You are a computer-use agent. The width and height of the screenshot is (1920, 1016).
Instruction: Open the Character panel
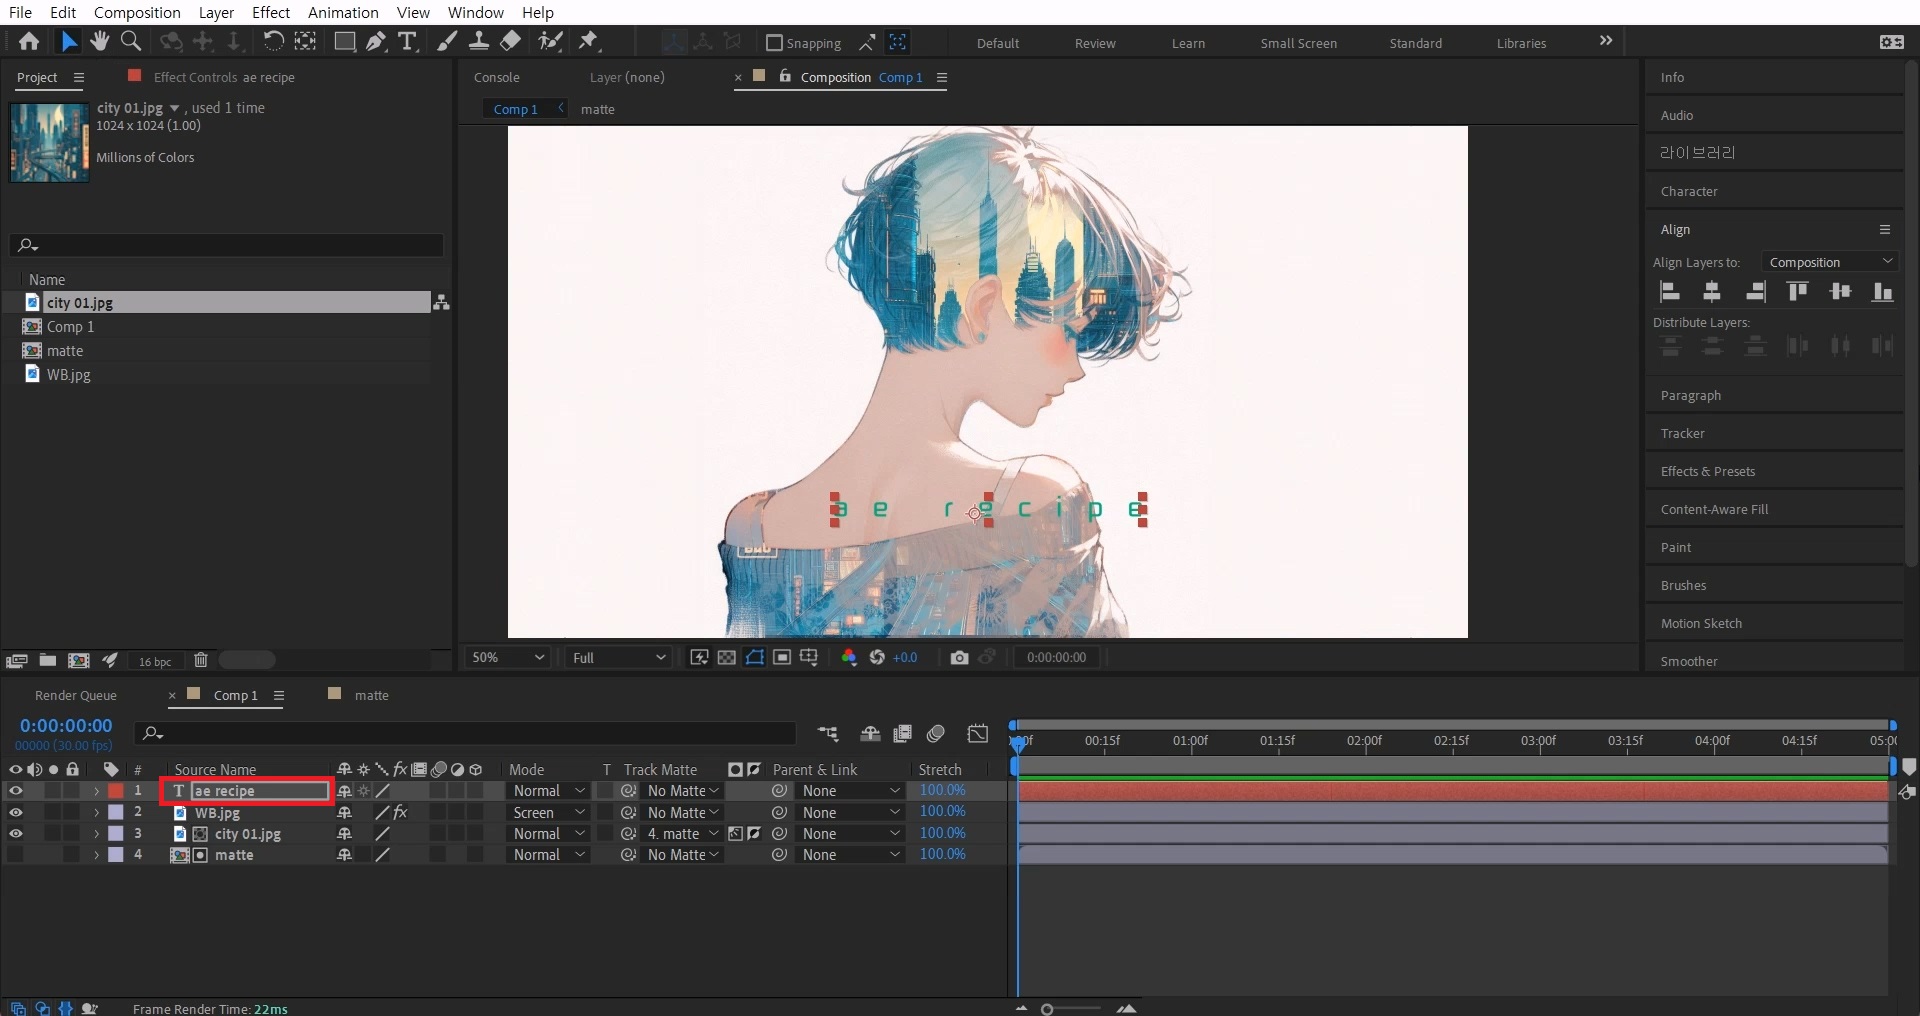[1689, 191]
